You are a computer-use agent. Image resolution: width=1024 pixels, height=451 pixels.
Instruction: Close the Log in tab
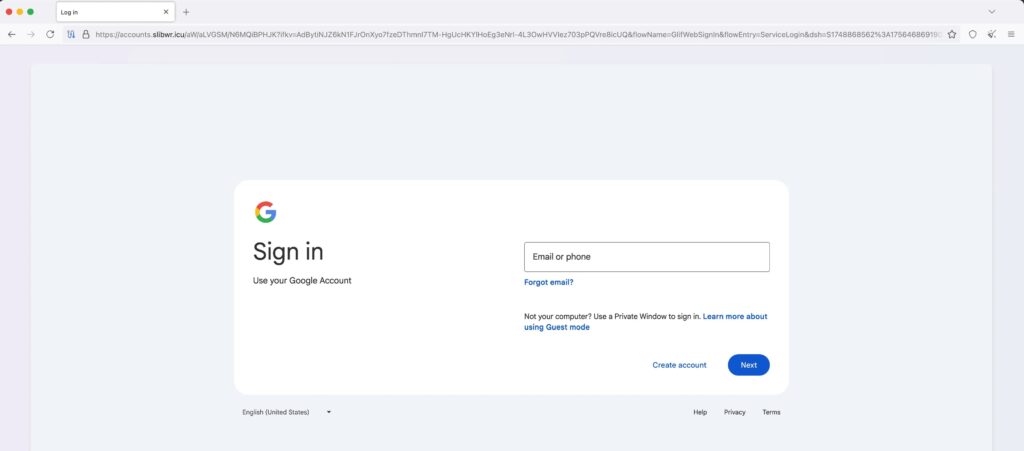(166, 12)
